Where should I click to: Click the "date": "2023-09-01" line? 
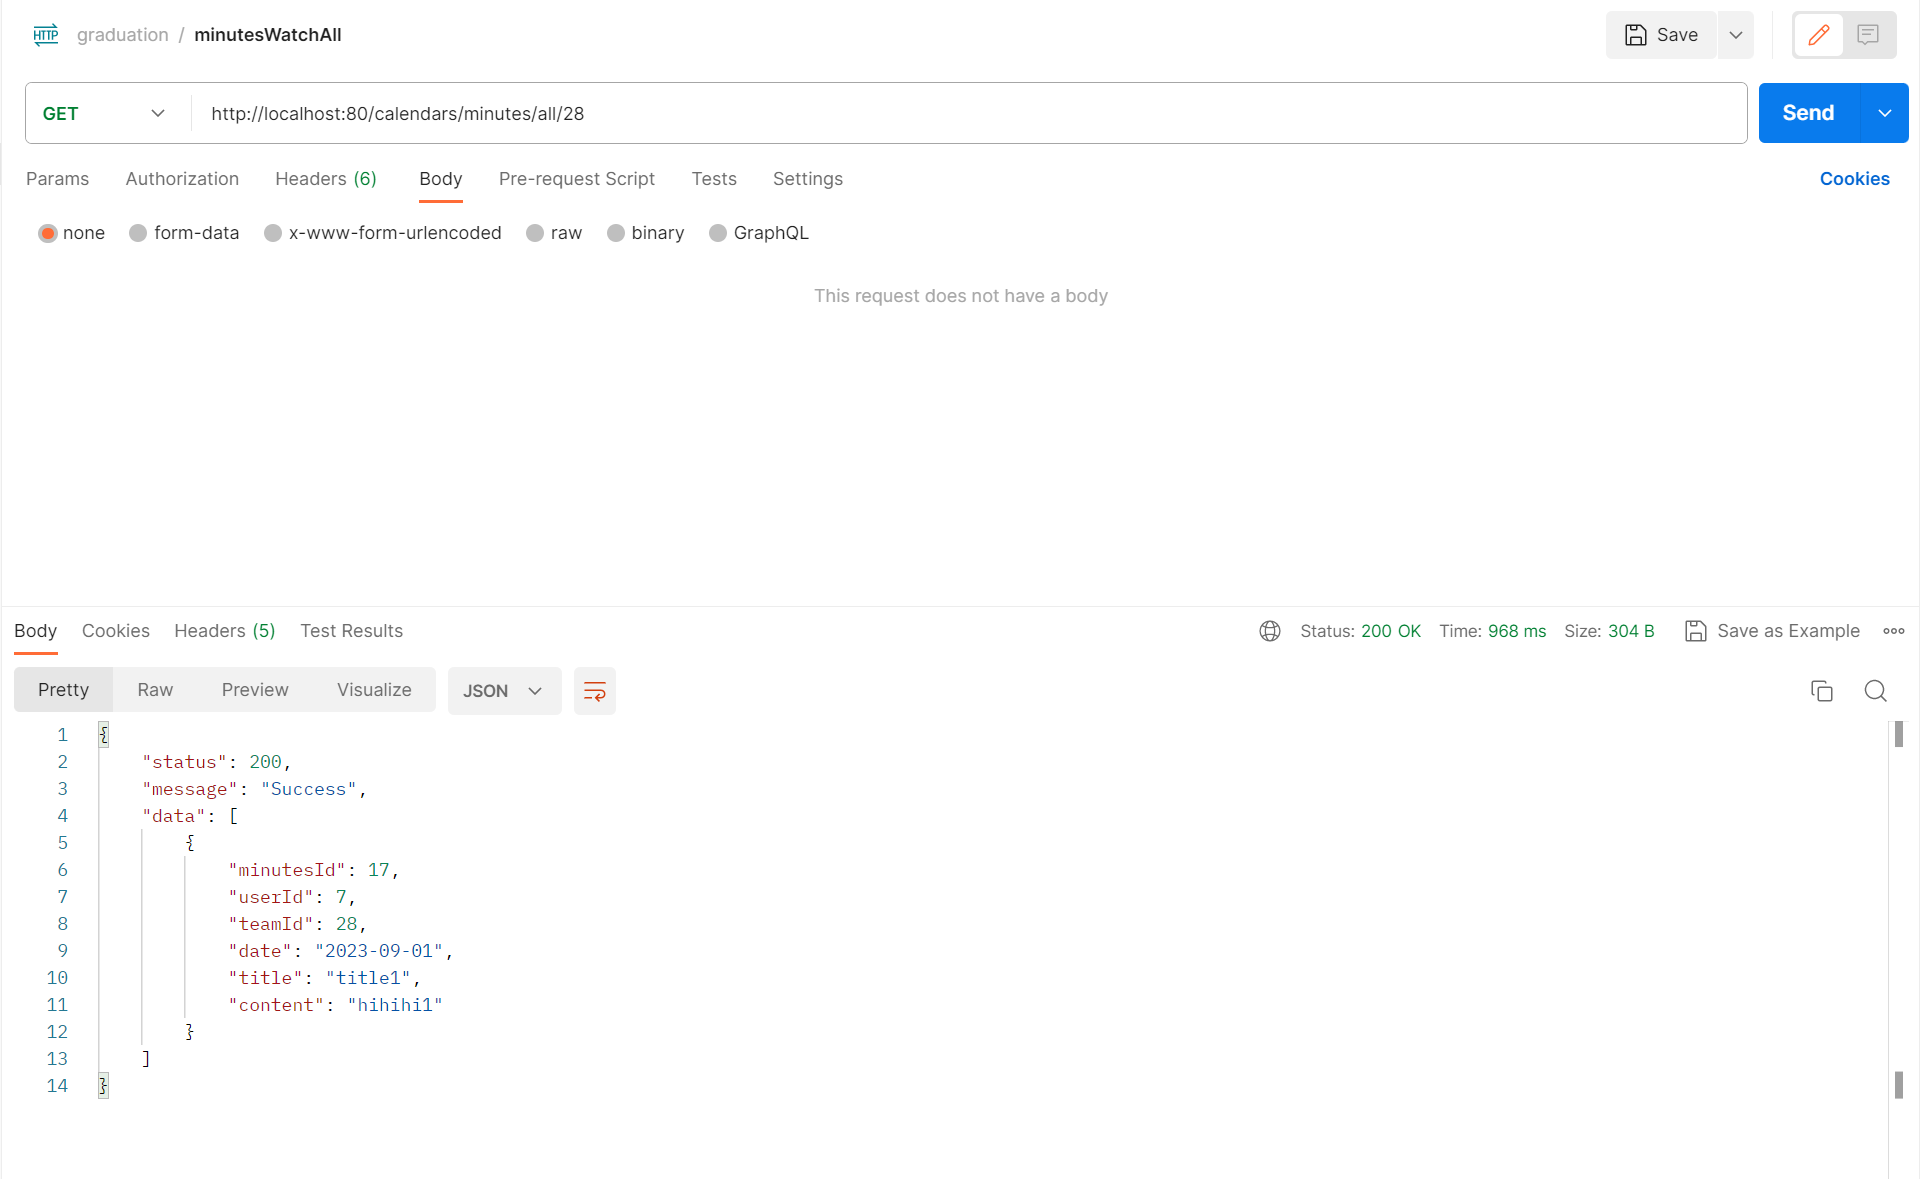pyautogui.click(x=341, y=951)
